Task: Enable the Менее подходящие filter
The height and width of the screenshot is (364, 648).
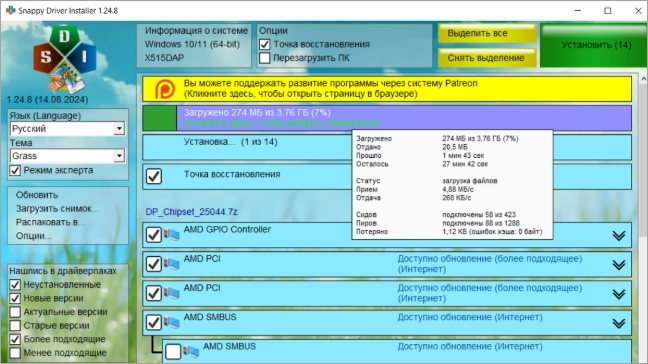Action: [x=15, y=353]
